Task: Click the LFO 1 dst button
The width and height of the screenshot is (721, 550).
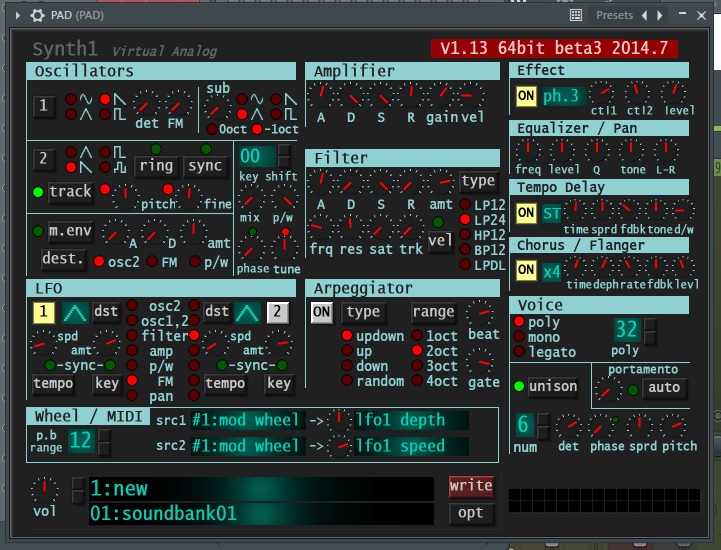Action: (x=106, y=311)
